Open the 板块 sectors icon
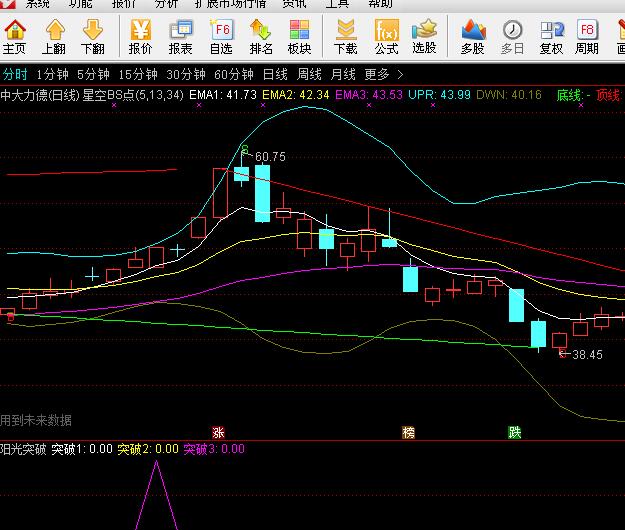Viewport: 625px width, 530px height. (x=298, y=36)
